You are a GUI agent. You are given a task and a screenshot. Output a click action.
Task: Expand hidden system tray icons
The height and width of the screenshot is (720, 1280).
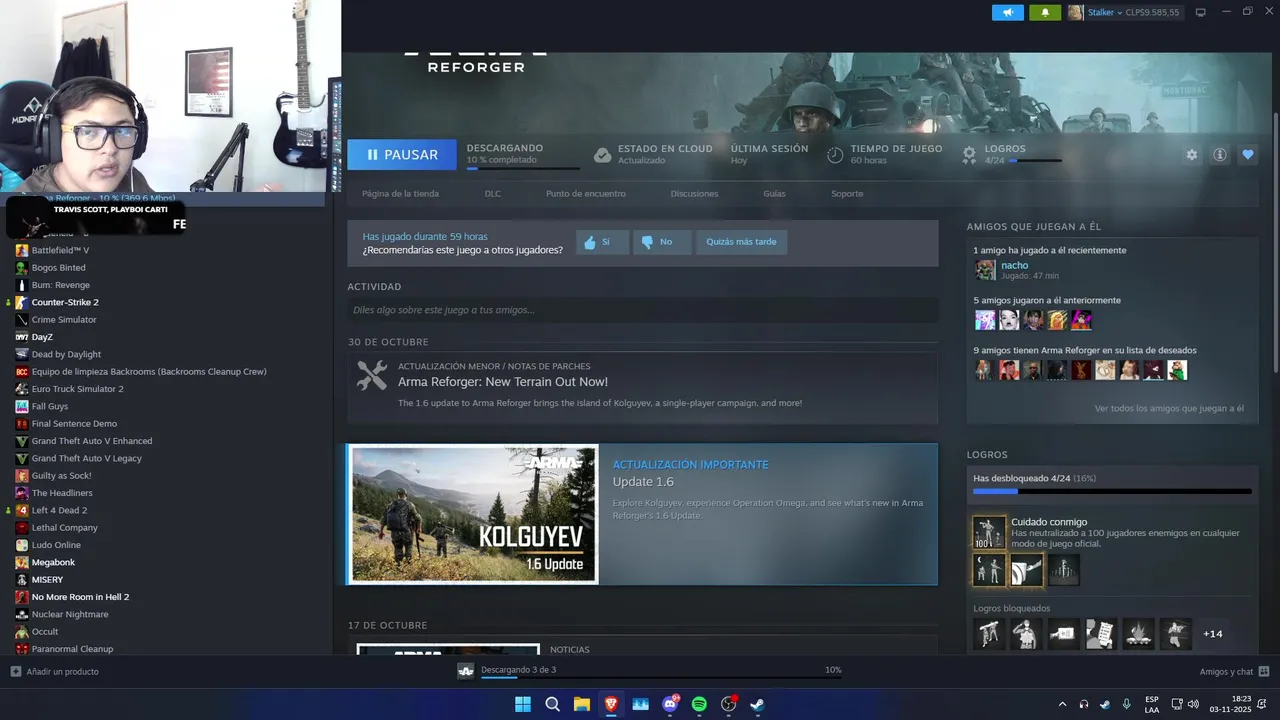(1062, 704)
